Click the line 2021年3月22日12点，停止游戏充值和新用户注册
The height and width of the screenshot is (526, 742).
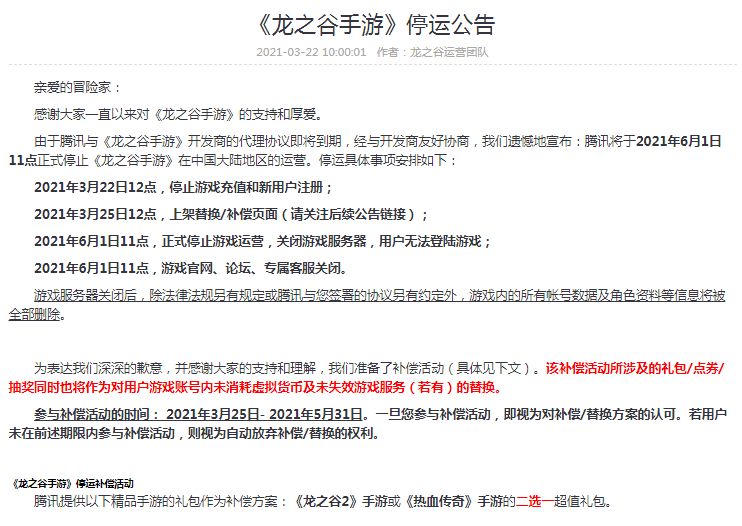(x=184, y=187)
